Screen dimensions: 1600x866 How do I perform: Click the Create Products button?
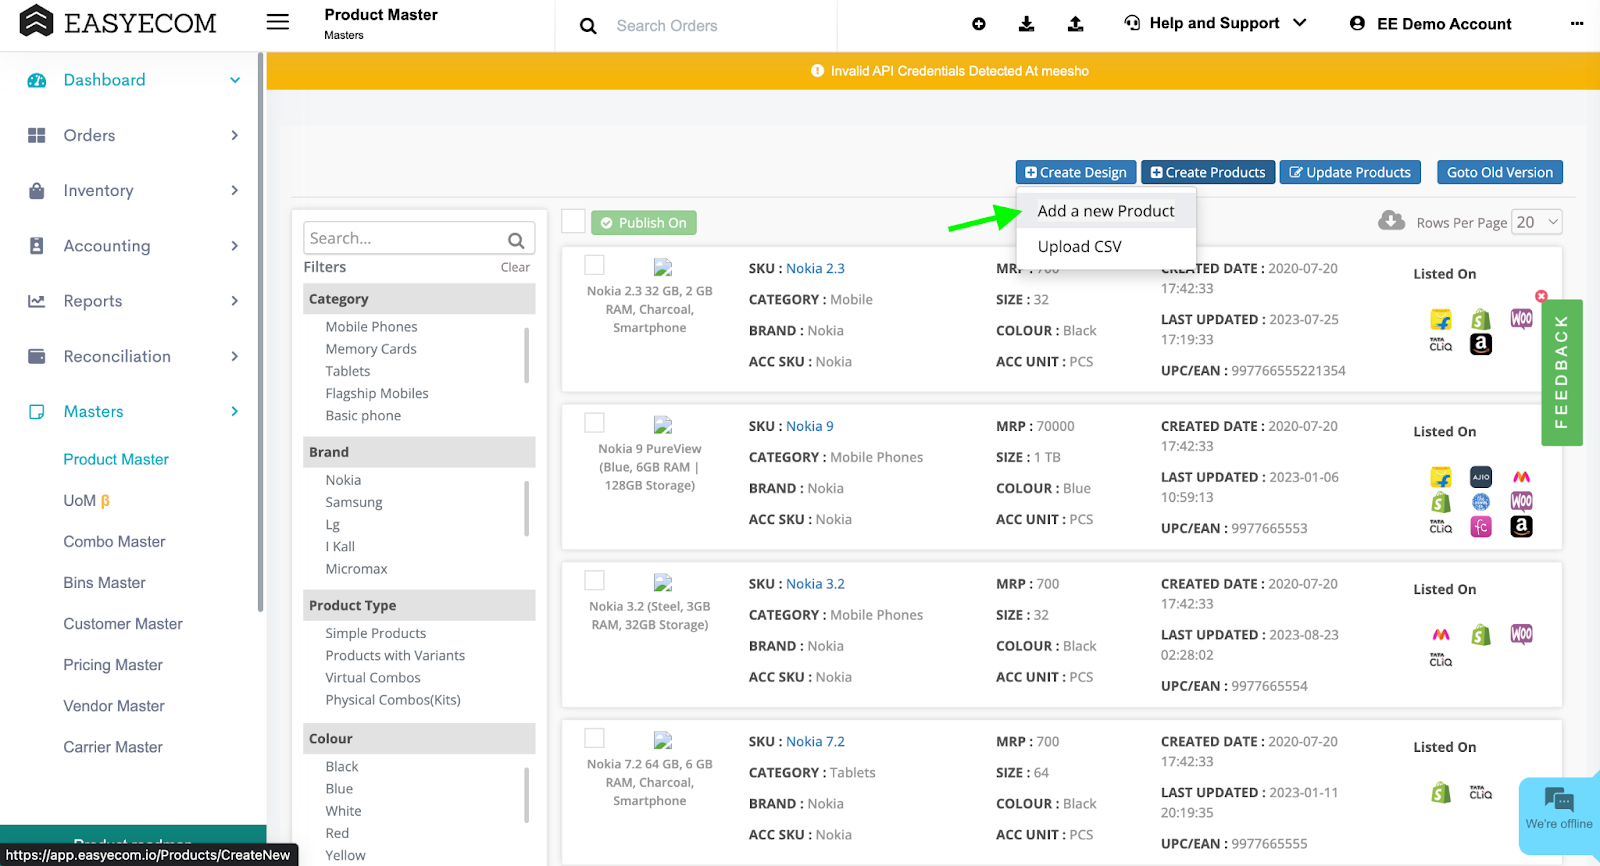pyautogui.click(x=1208, y=172)
